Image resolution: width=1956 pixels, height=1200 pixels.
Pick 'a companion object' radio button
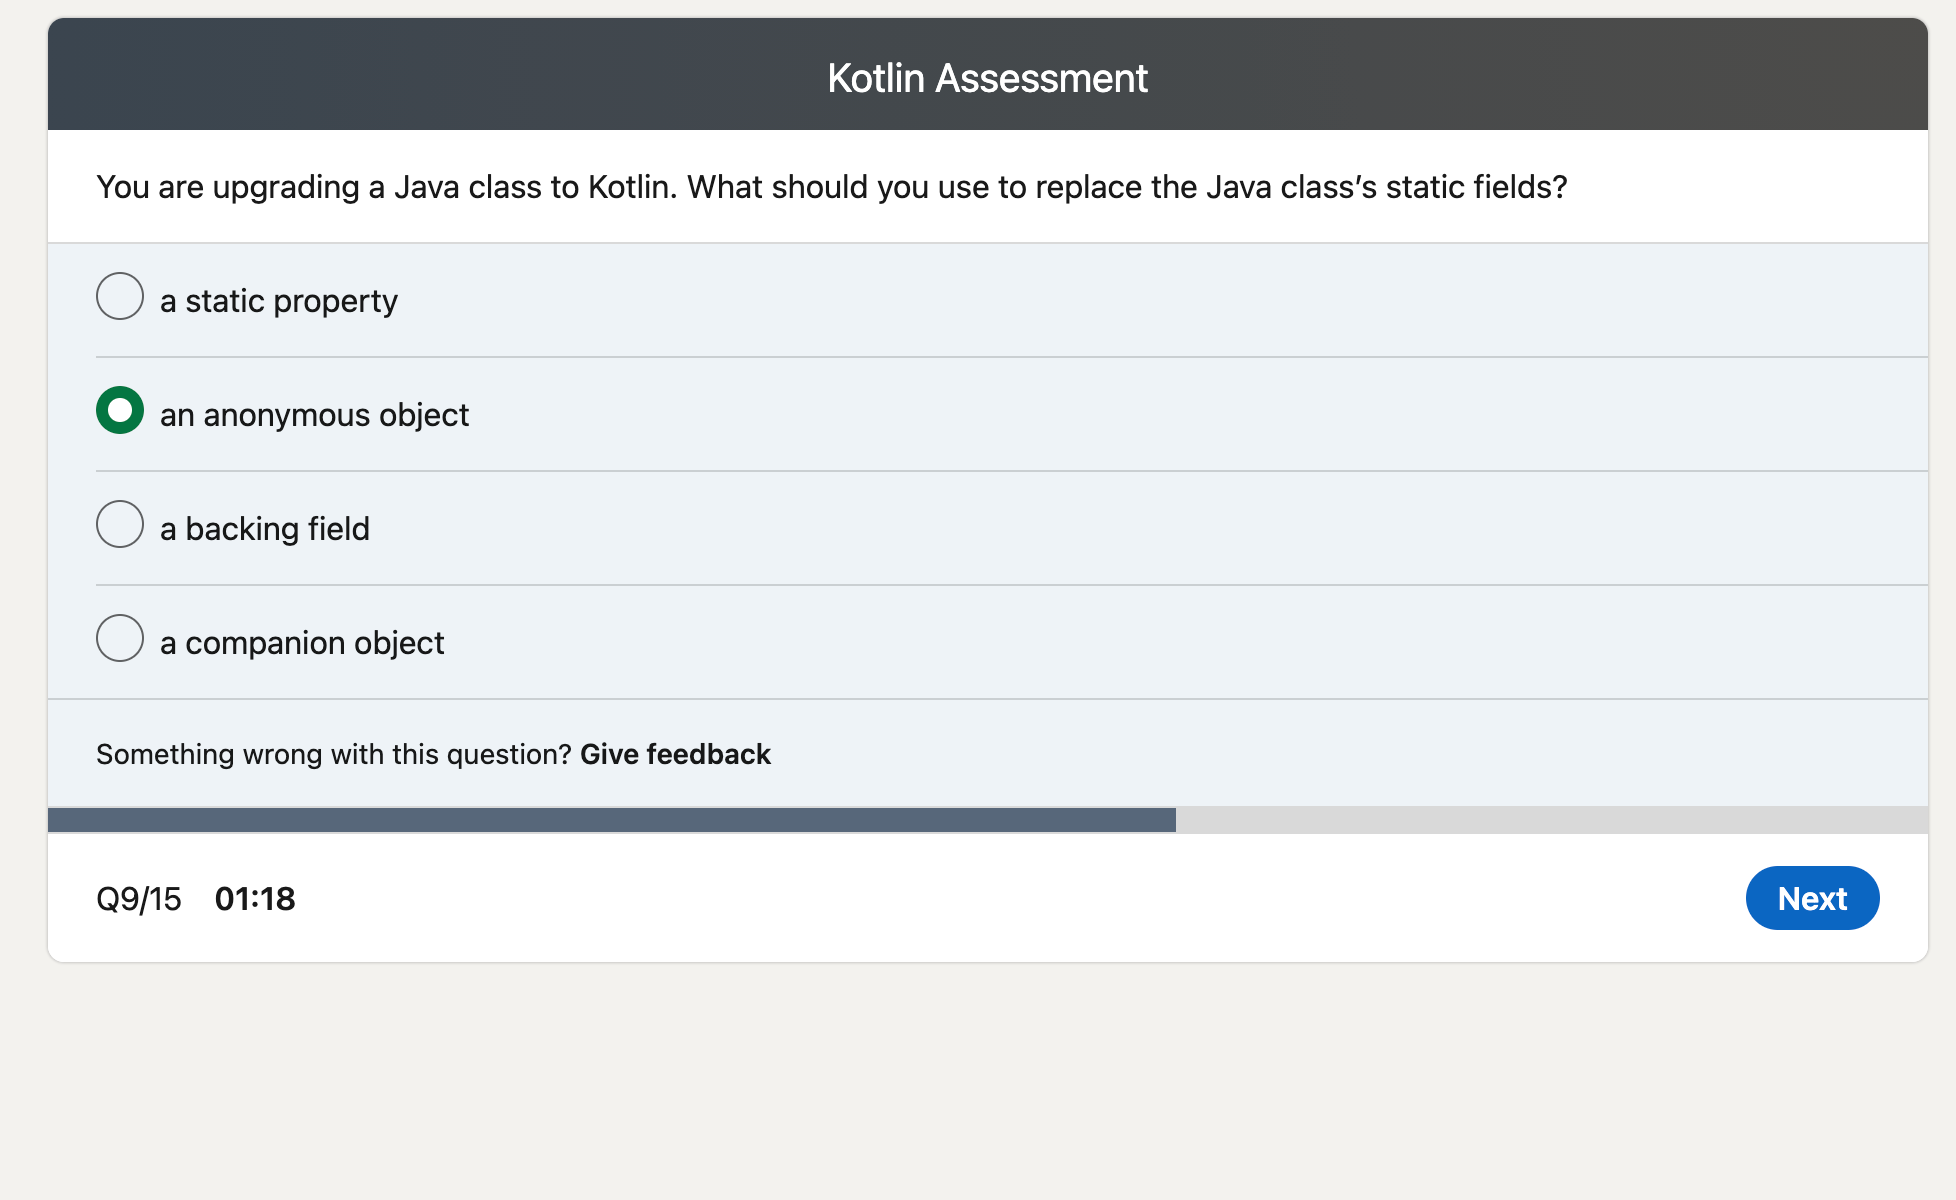(119, 638)
